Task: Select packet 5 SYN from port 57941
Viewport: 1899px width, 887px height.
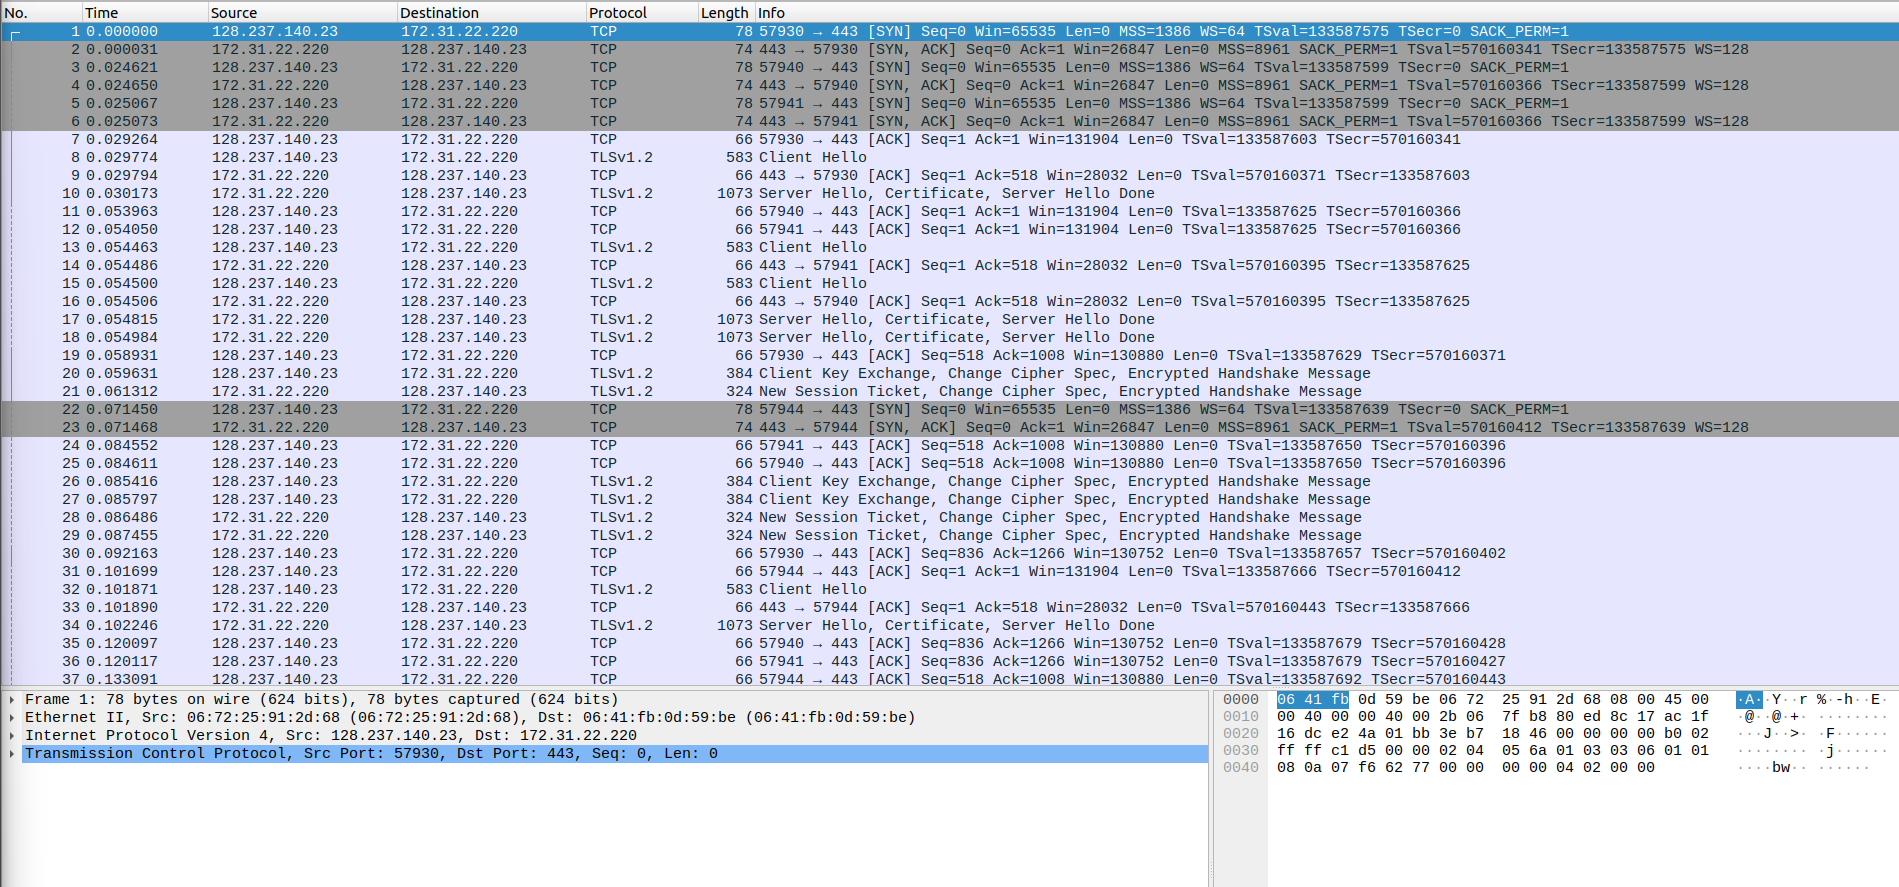Action: point(949,104)
